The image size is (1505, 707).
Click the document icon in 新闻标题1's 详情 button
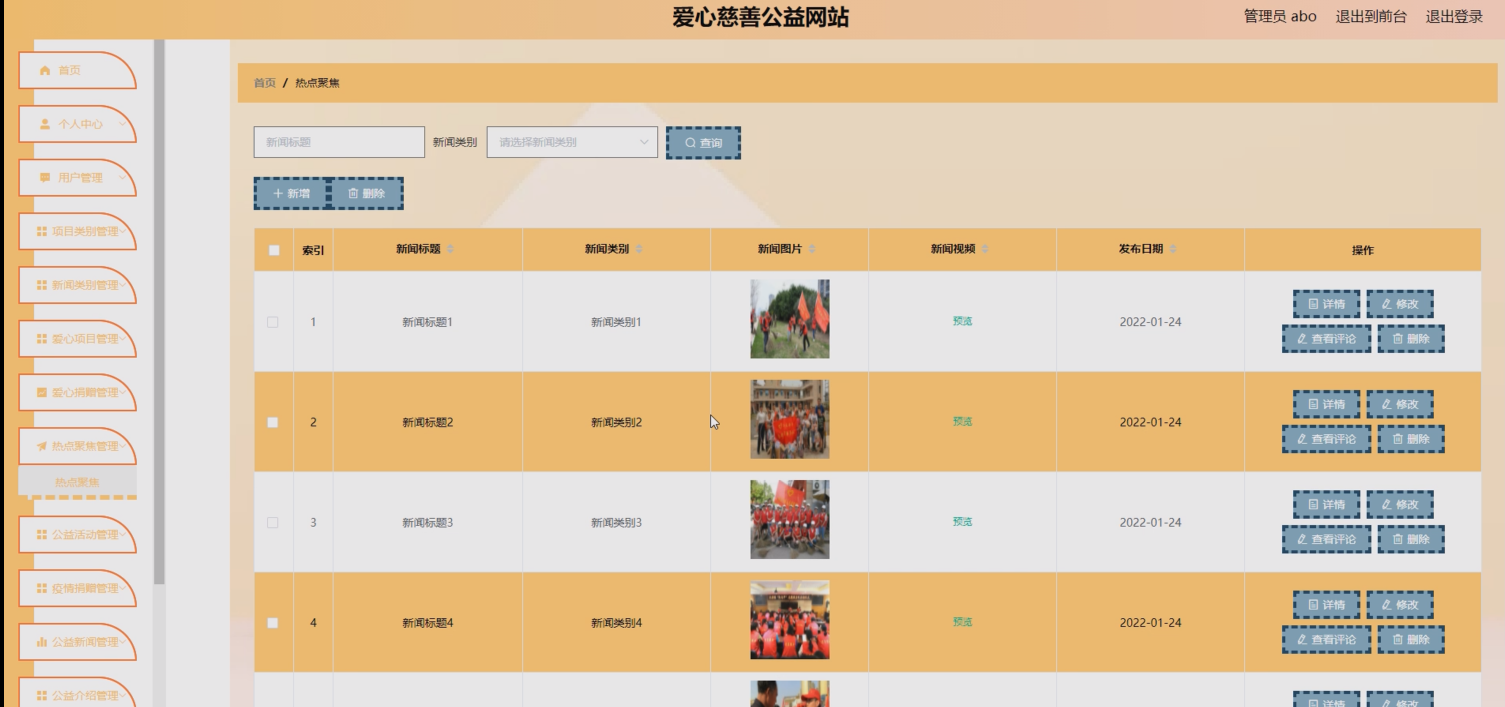pyautogui.click(x=1313, y=304)
